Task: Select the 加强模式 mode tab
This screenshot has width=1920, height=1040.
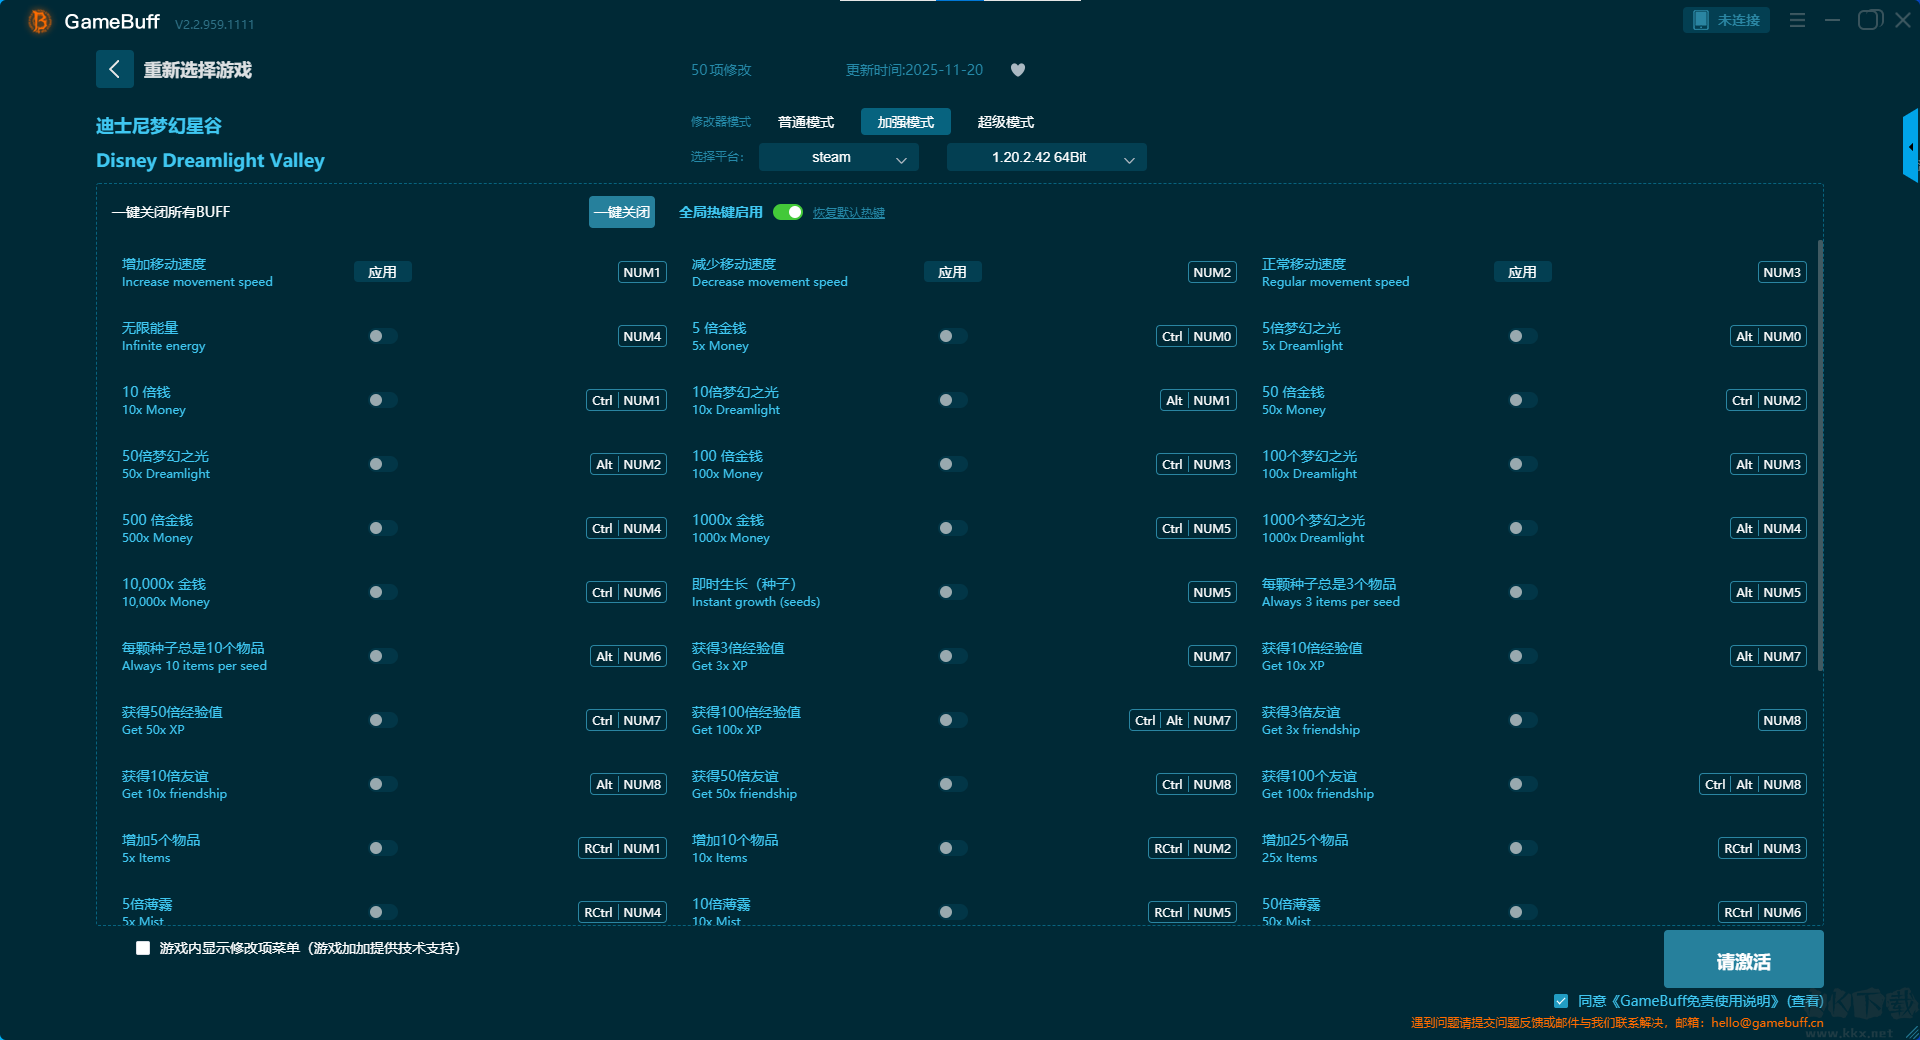Action: point(906,122)
